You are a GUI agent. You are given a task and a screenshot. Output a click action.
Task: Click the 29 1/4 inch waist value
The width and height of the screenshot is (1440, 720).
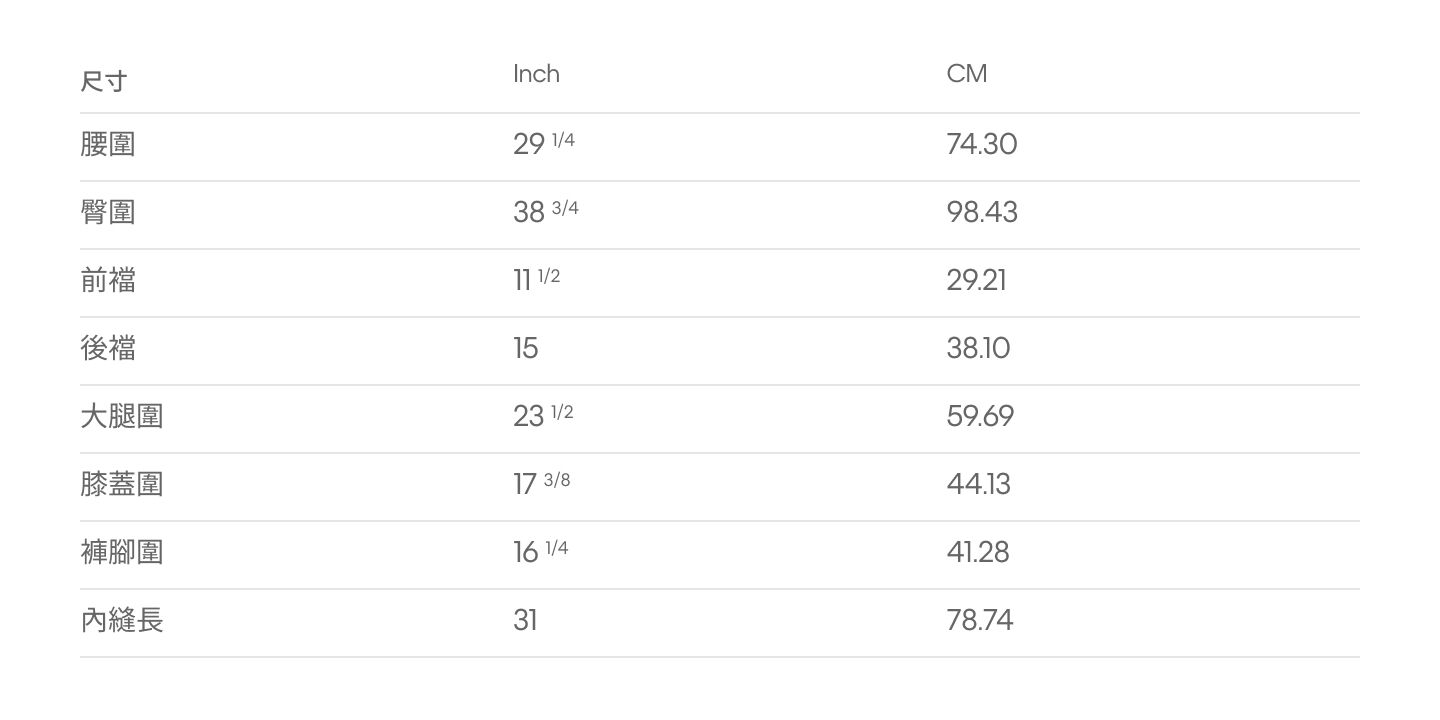[544, 143]
